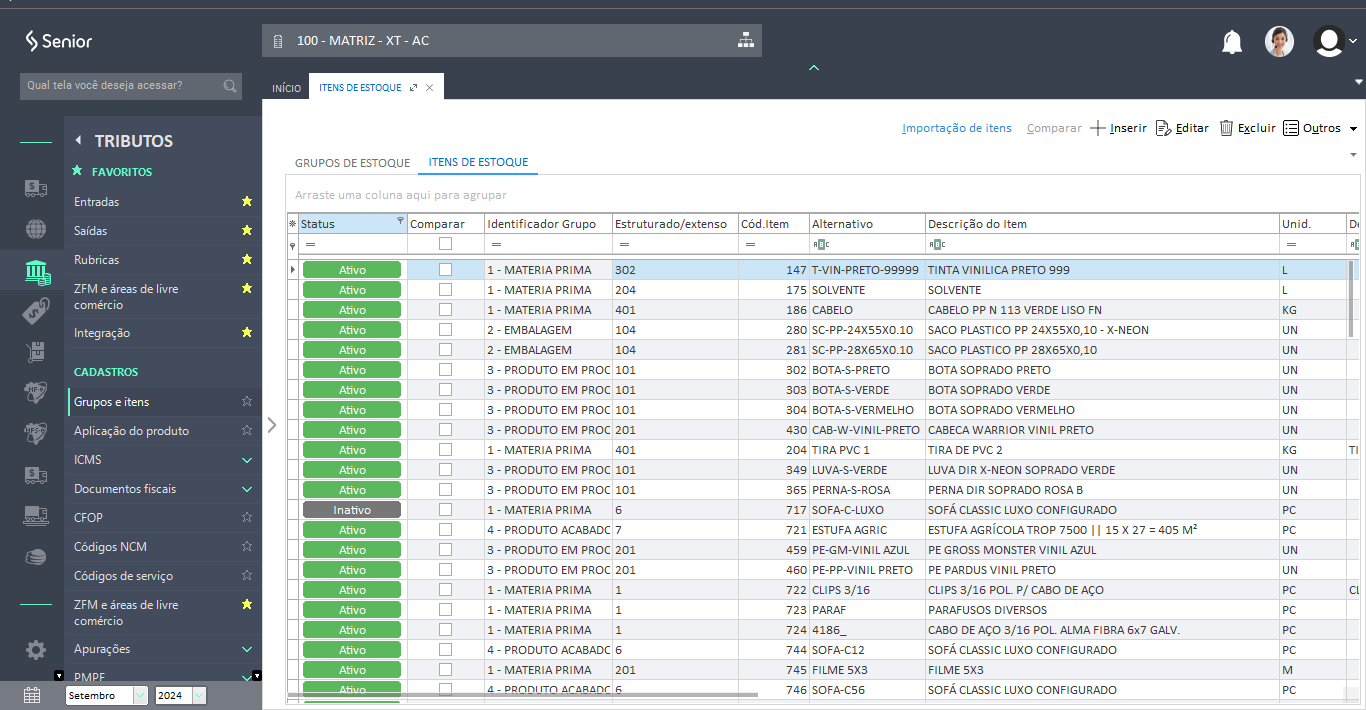Click the notifications bell icon
Viewport: 1366px width, 710px height.
[1232, 42]
